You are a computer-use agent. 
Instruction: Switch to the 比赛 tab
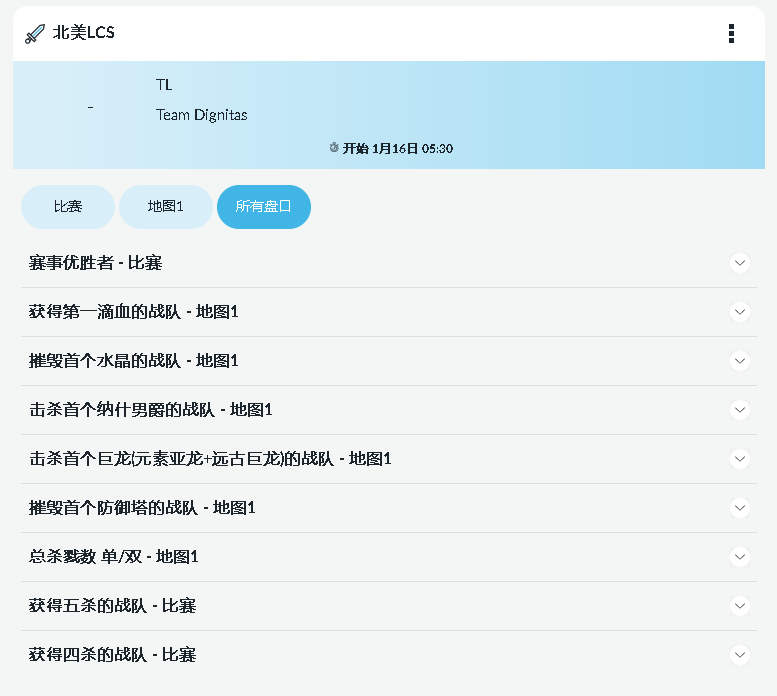click(x=68, y=207)
